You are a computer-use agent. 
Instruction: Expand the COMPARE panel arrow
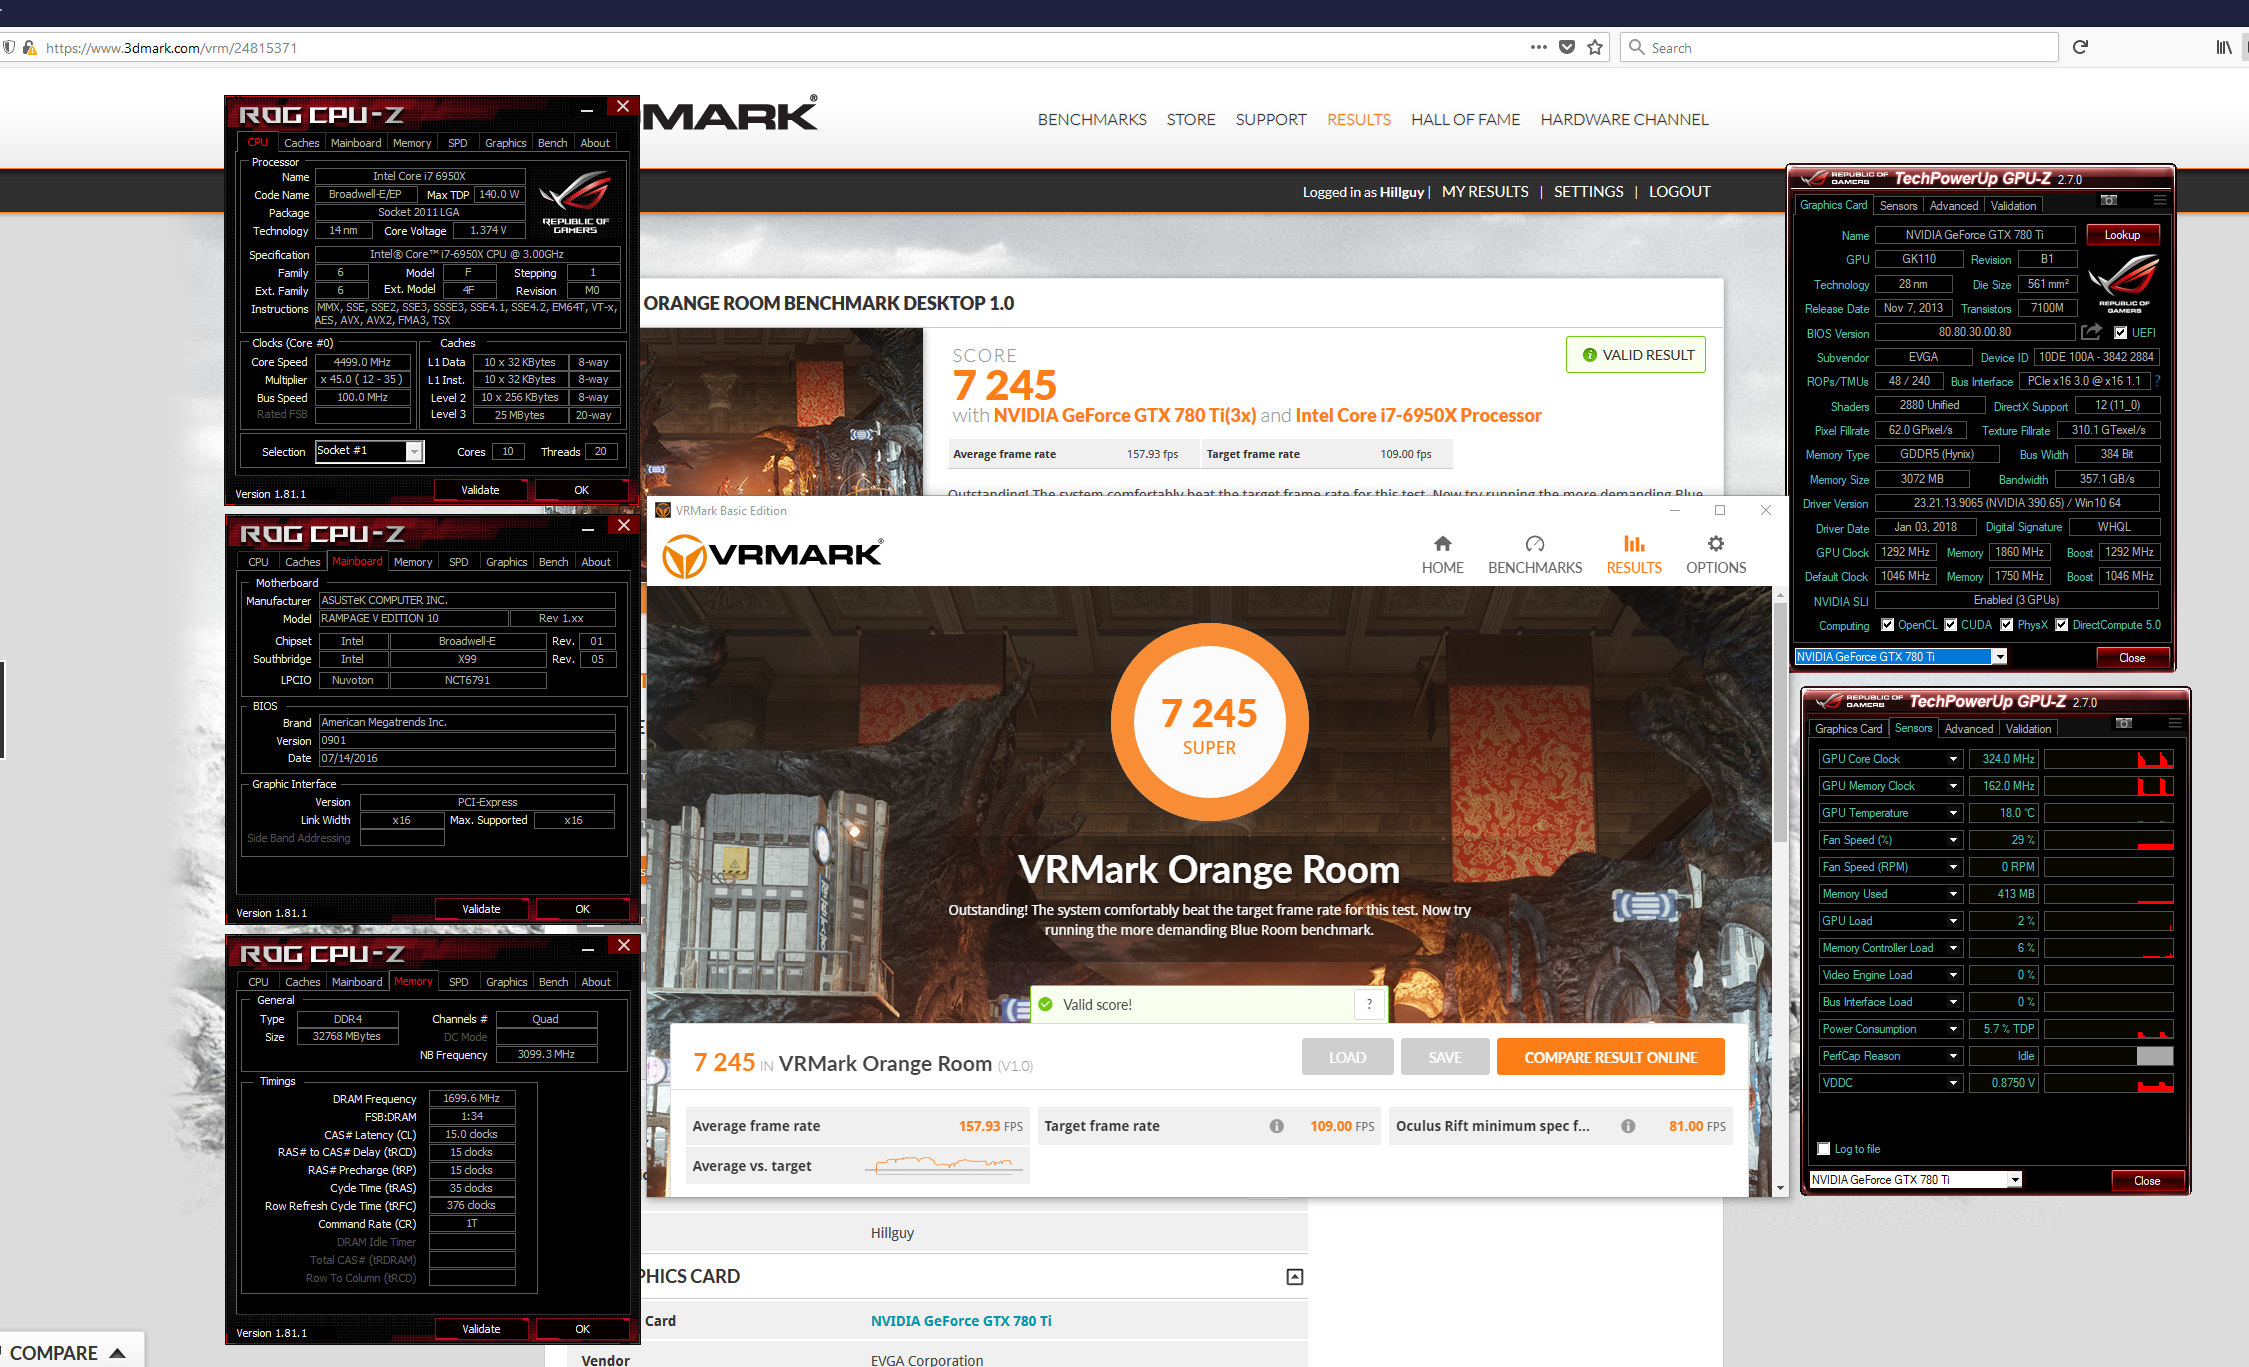(x=117, y=1353)
